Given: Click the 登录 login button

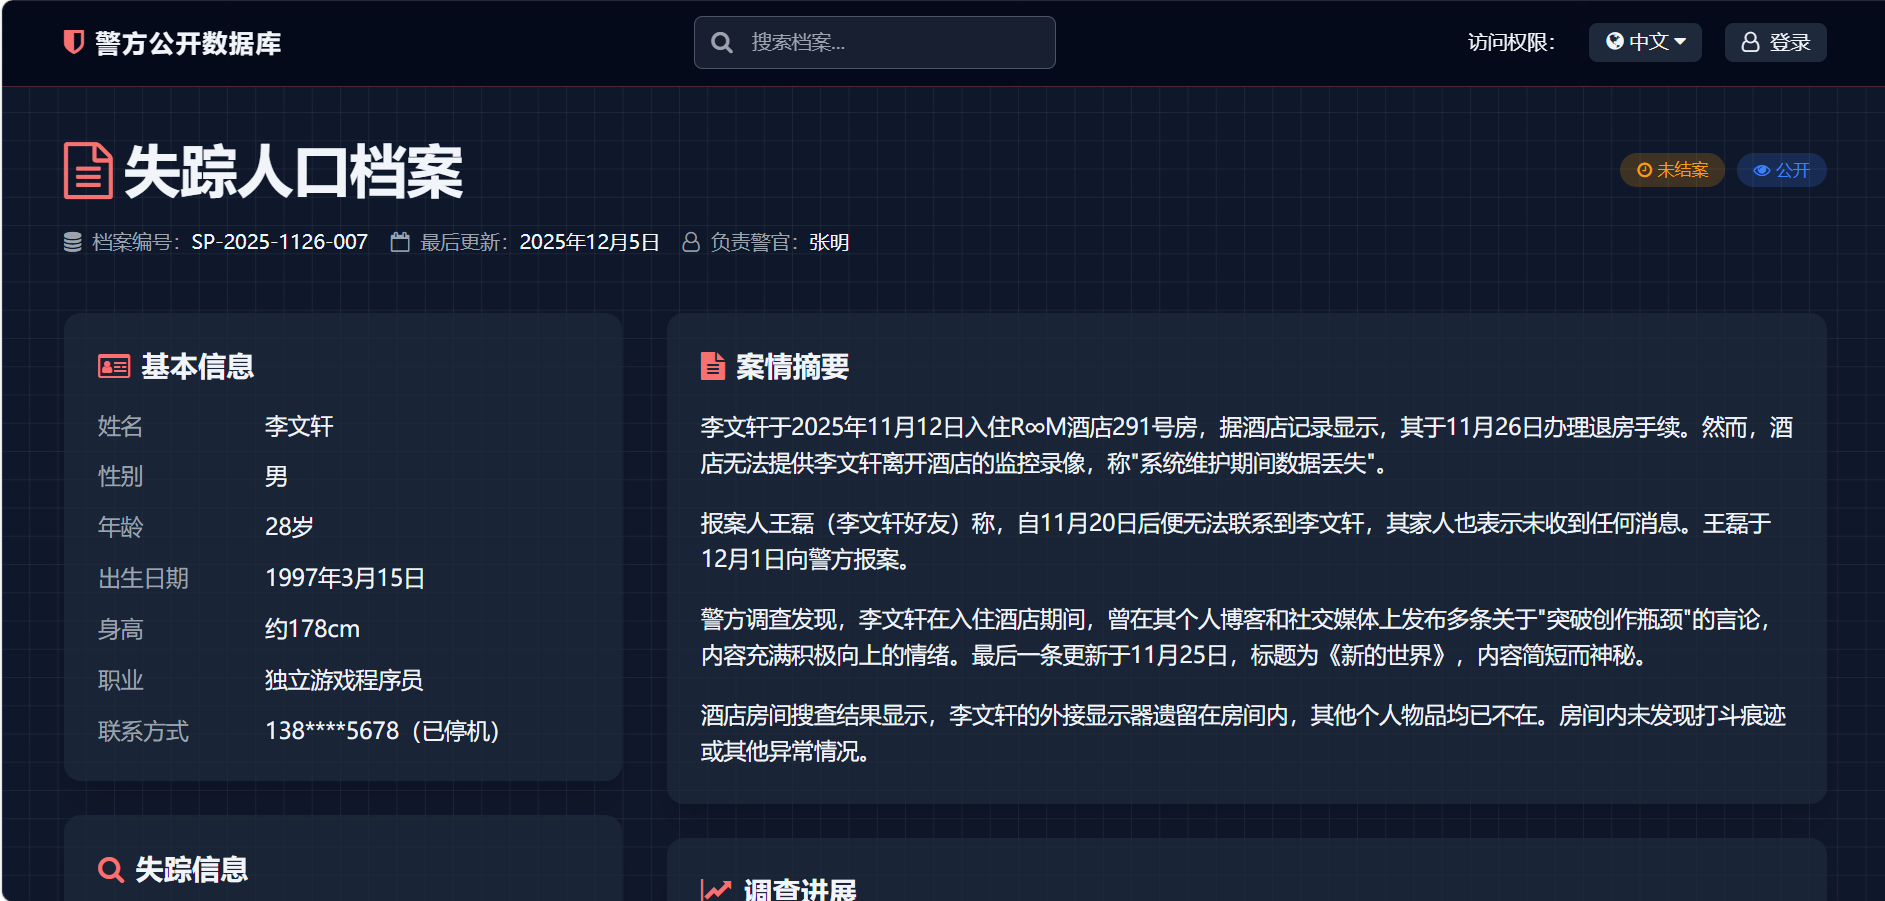Looking at the screenshot, I should pos(1775,42).
